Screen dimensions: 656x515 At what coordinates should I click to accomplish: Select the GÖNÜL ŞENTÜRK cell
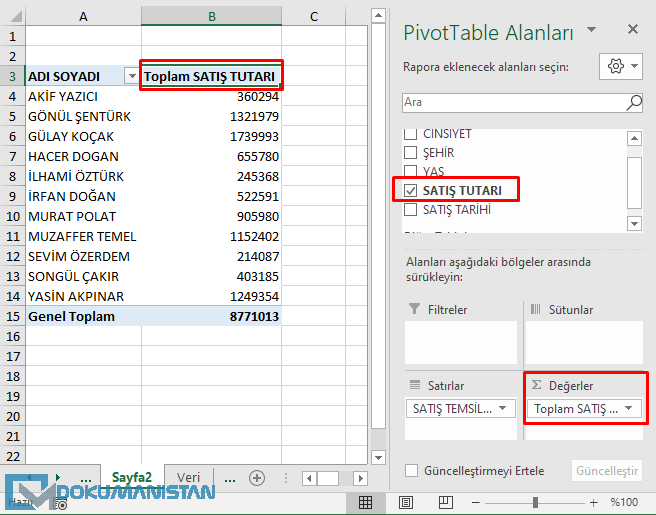pos(83,116)
